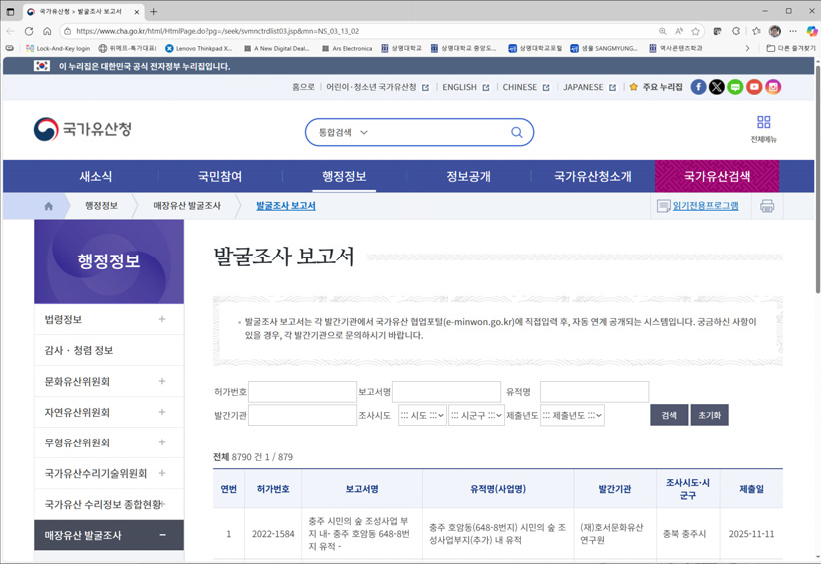Open 읽기전용프로그램 link
The width and height of the screenshot is (821, 564).
pos(705,206)
